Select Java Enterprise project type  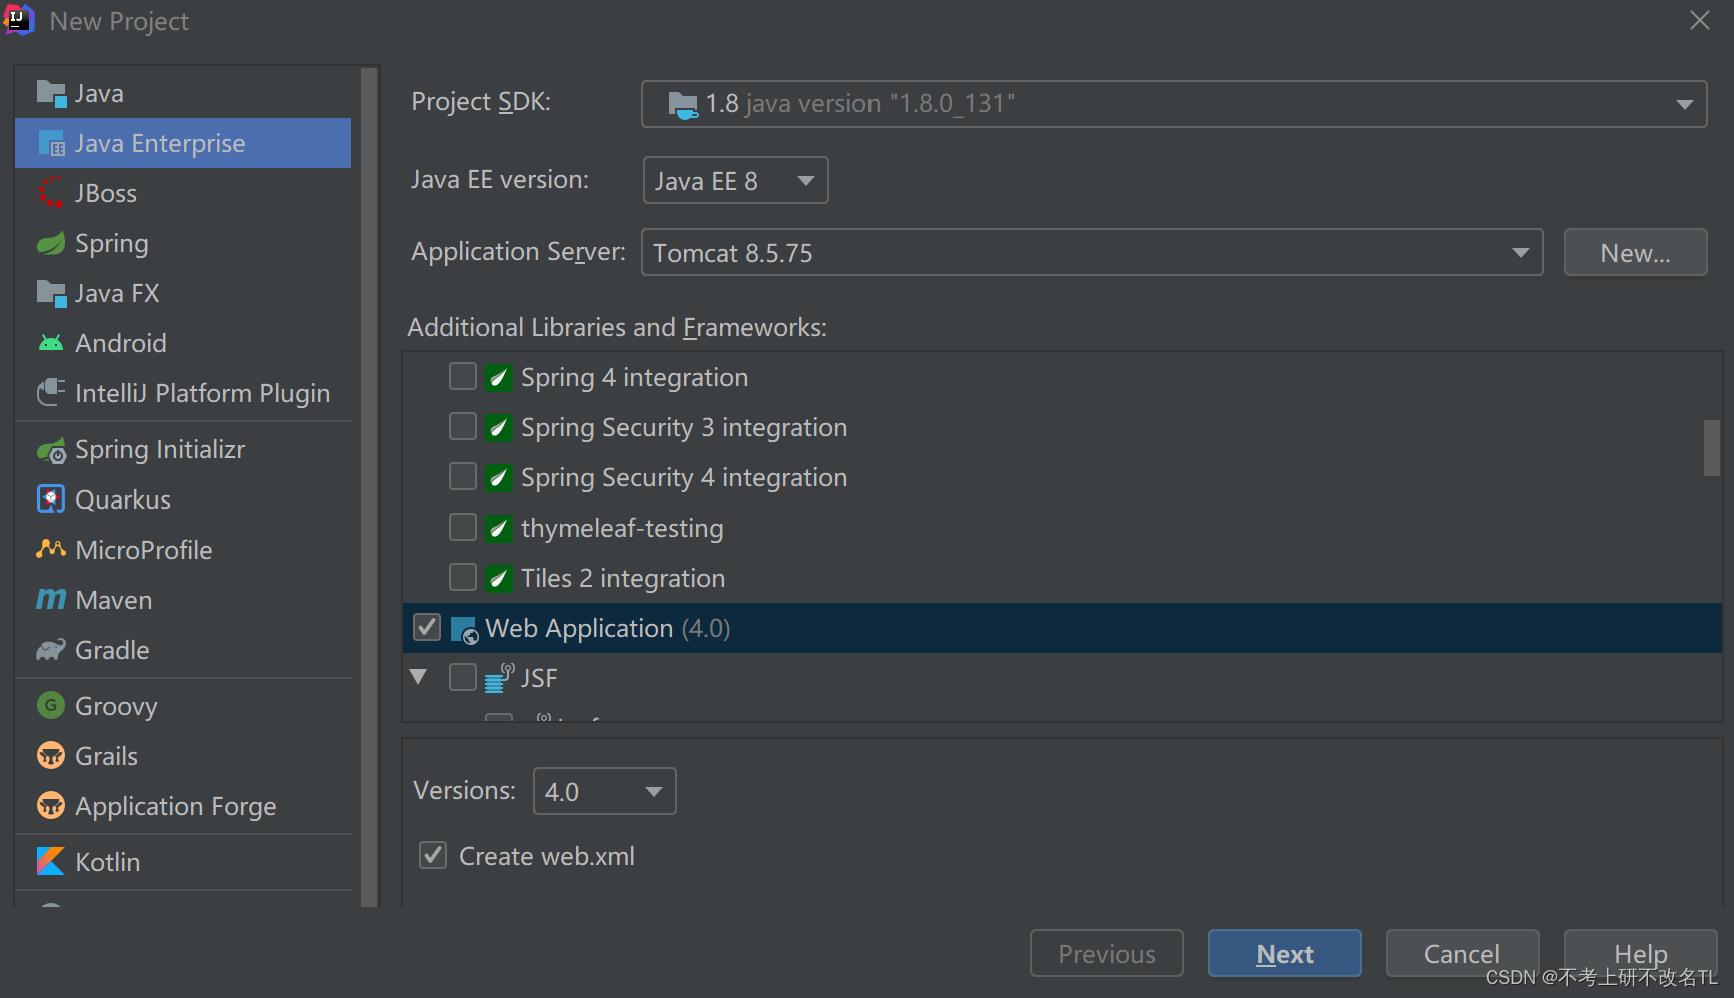click(x=183, y=143)
